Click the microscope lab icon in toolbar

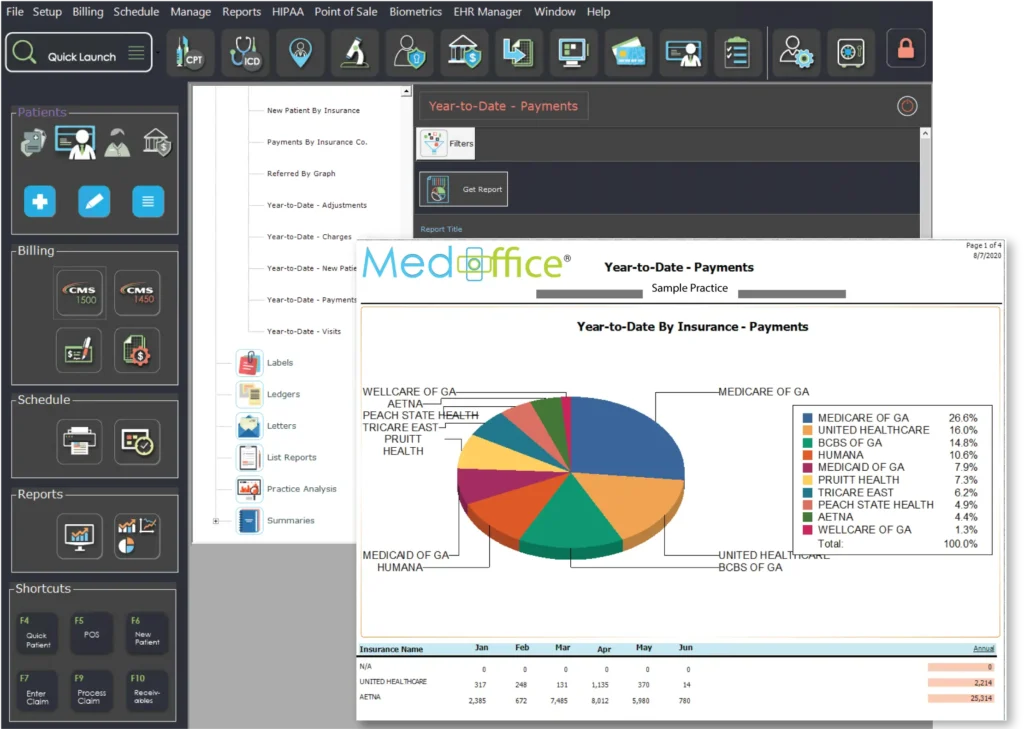click(354, 52)
